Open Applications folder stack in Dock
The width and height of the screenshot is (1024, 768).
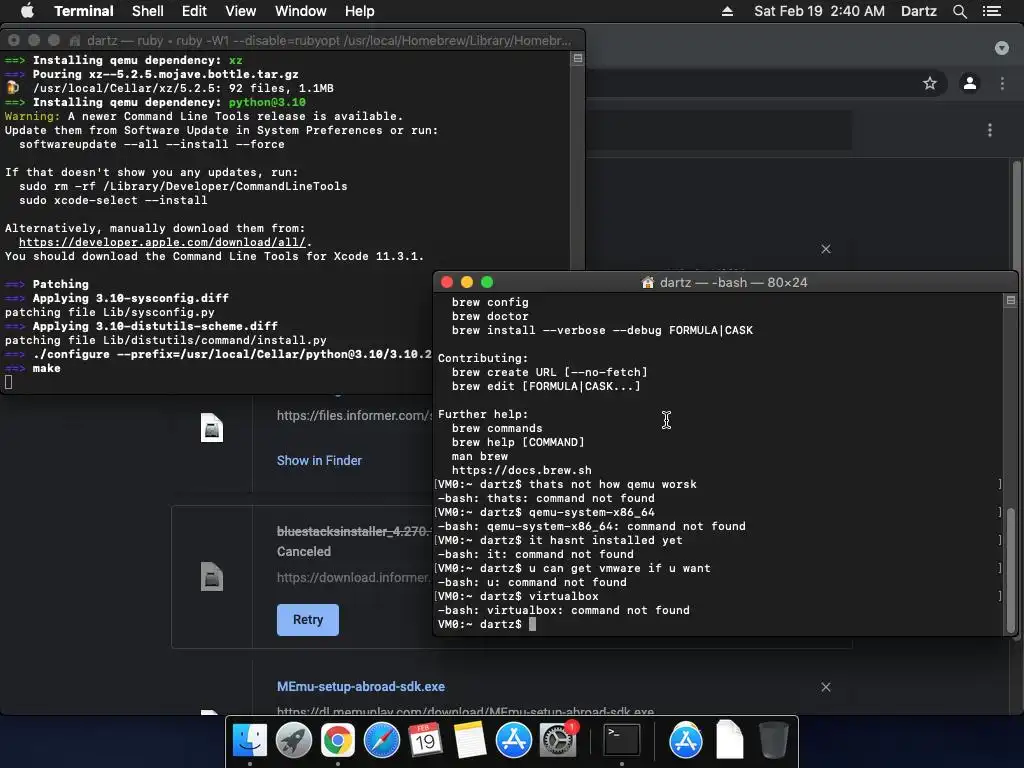tap(685, 740)
